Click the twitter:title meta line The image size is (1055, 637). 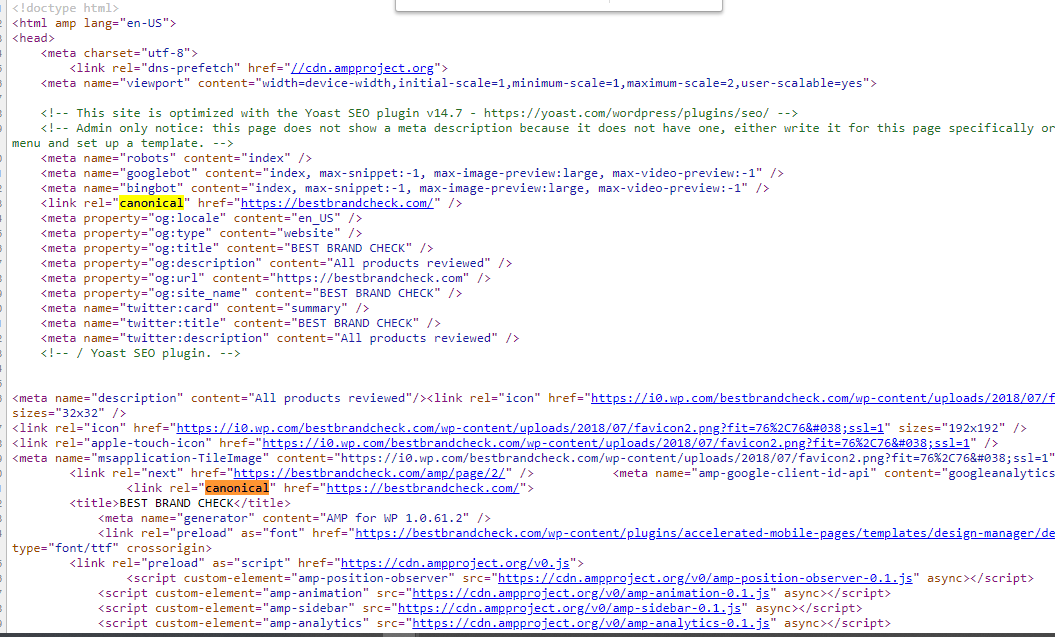pos(241,323)
